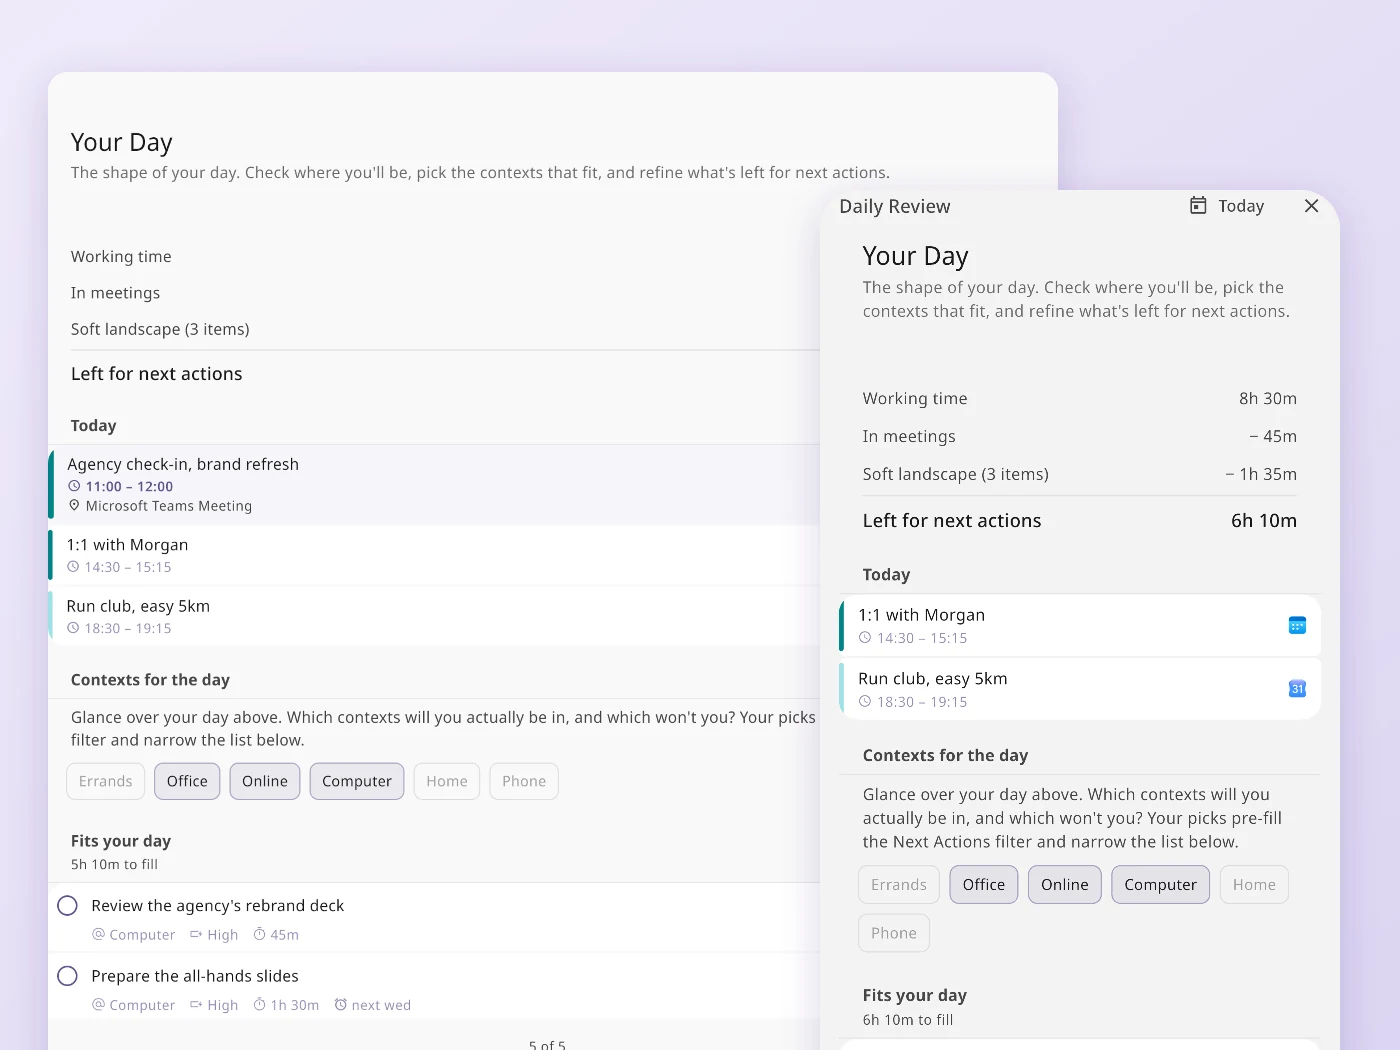Image resolution: width=1400 pixels, height=1050 pixels.
Task: Click the location pin icon beside Microsoft Teams Meeting
Action: point(74,506)
